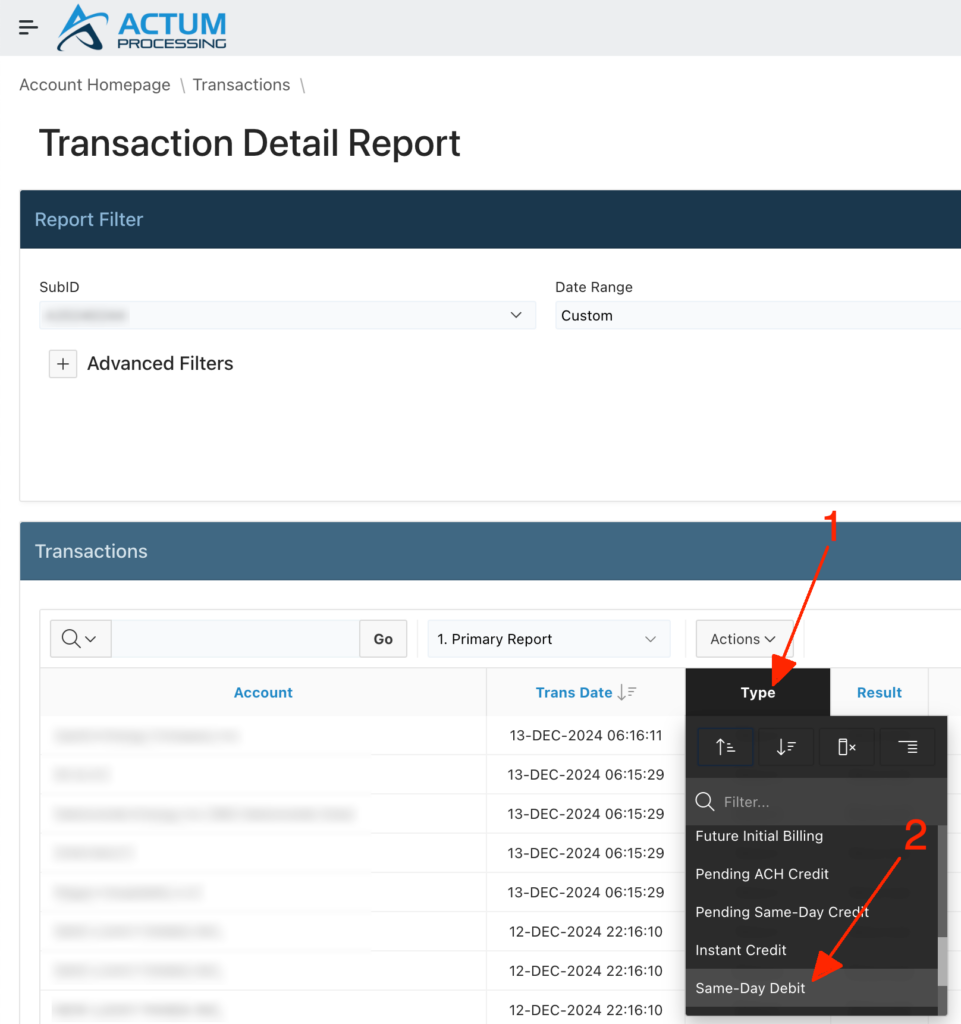Click the filter magnifier inside the Type menu
The height and width of the screenshot is (1024, 961).
click(x=705, y=801)
